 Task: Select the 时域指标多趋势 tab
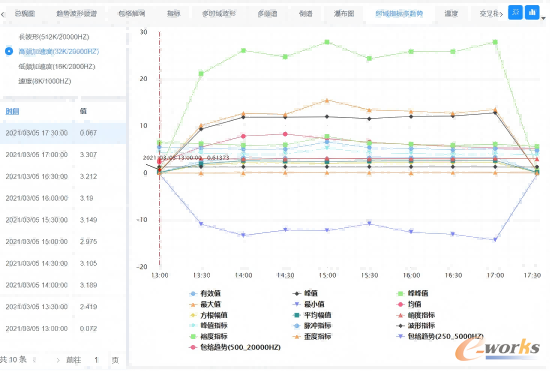[x=399, y=14]
